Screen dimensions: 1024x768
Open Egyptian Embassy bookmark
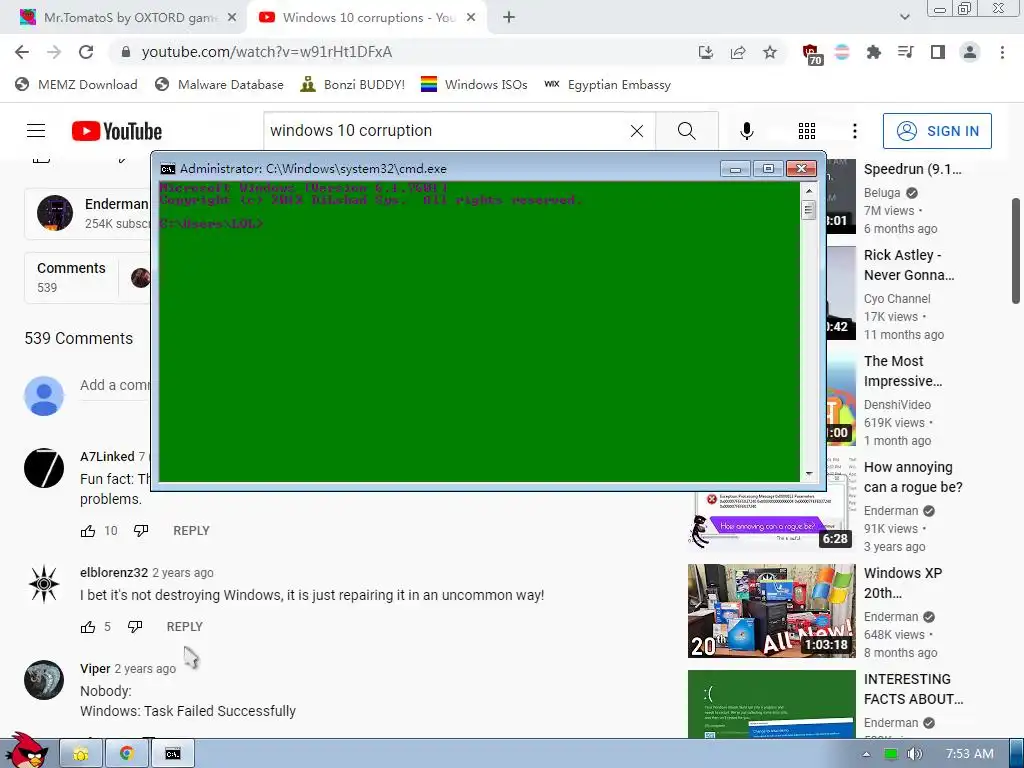tap(608, 84)
